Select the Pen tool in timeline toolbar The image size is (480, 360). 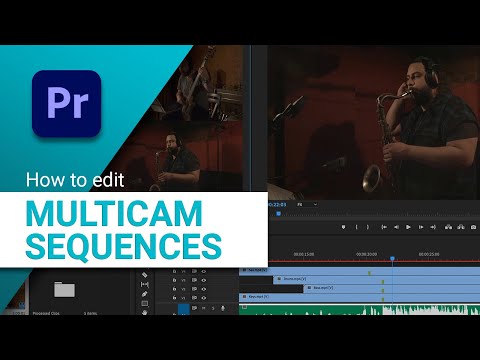144,294
